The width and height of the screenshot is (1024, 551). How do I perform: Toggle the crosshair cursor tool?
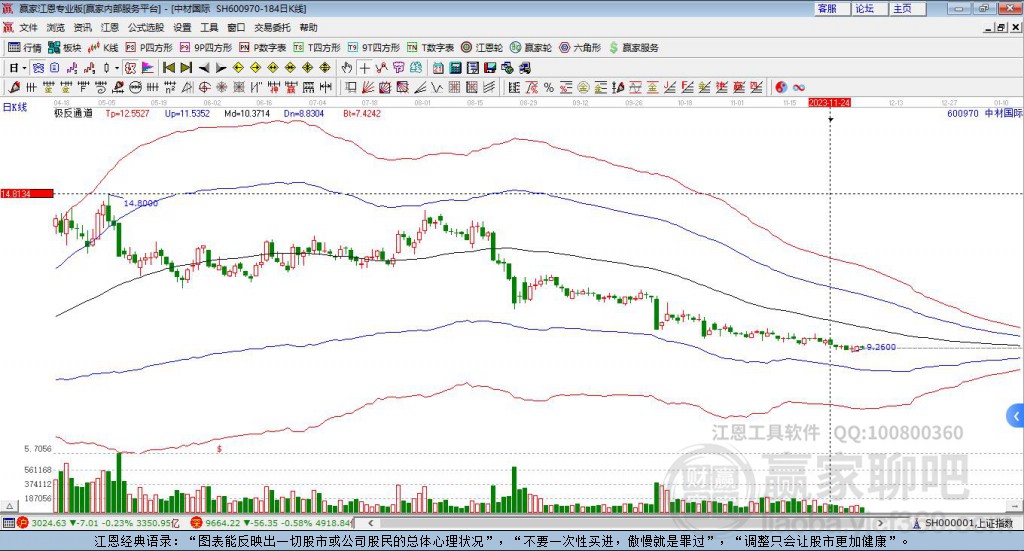pyautogui.click(x=364, y=68)
